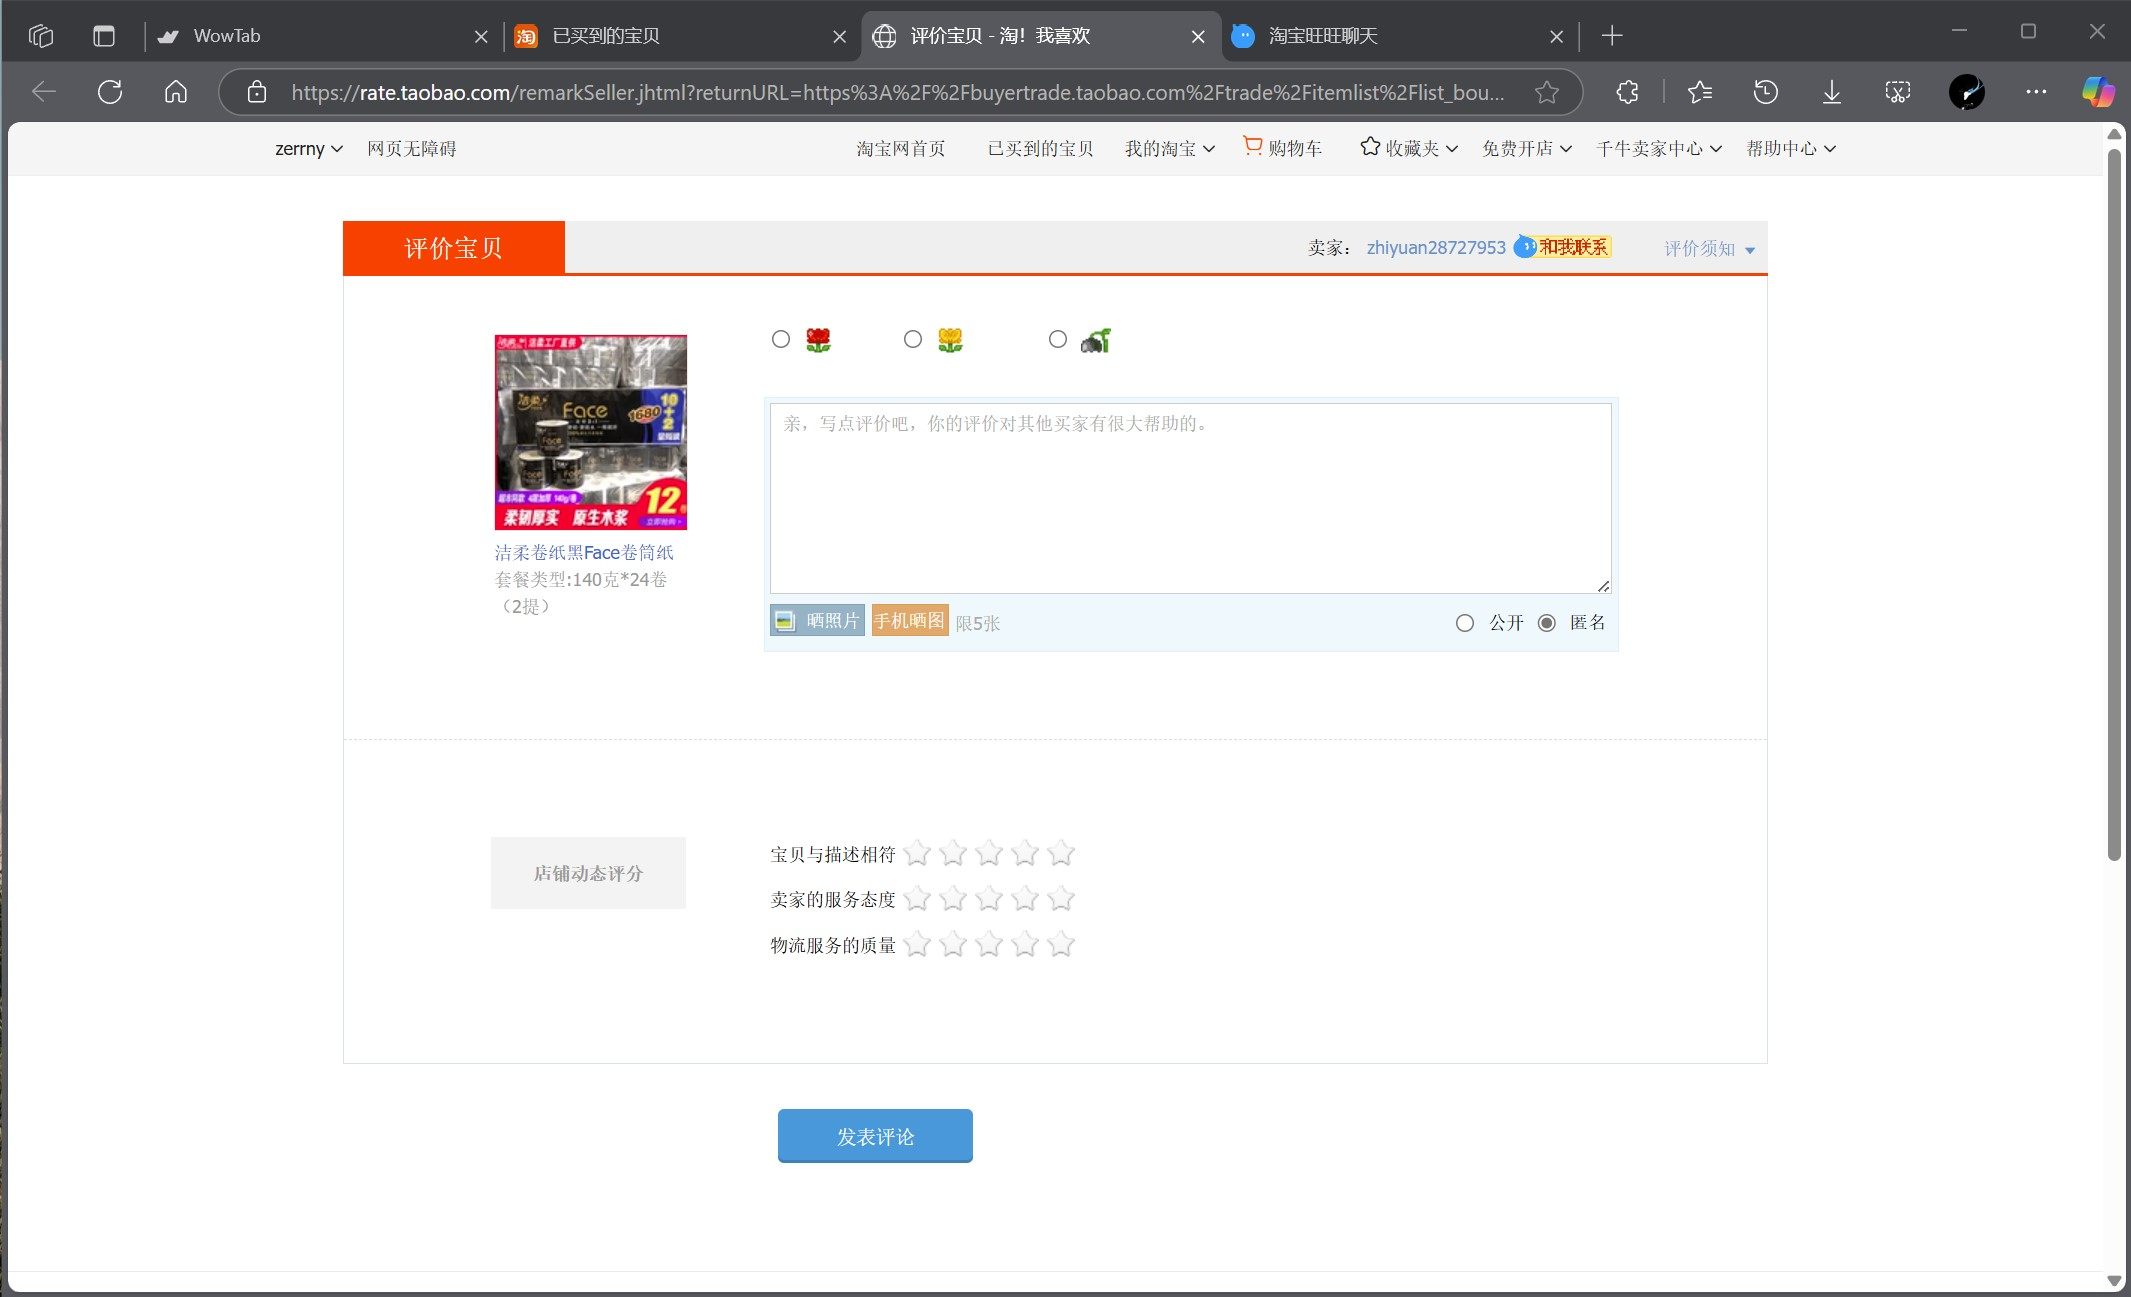Viewport: 2131px width, 1297px height.
Task: Select the red flower good rating icon
Action: [x=818, y=339]
